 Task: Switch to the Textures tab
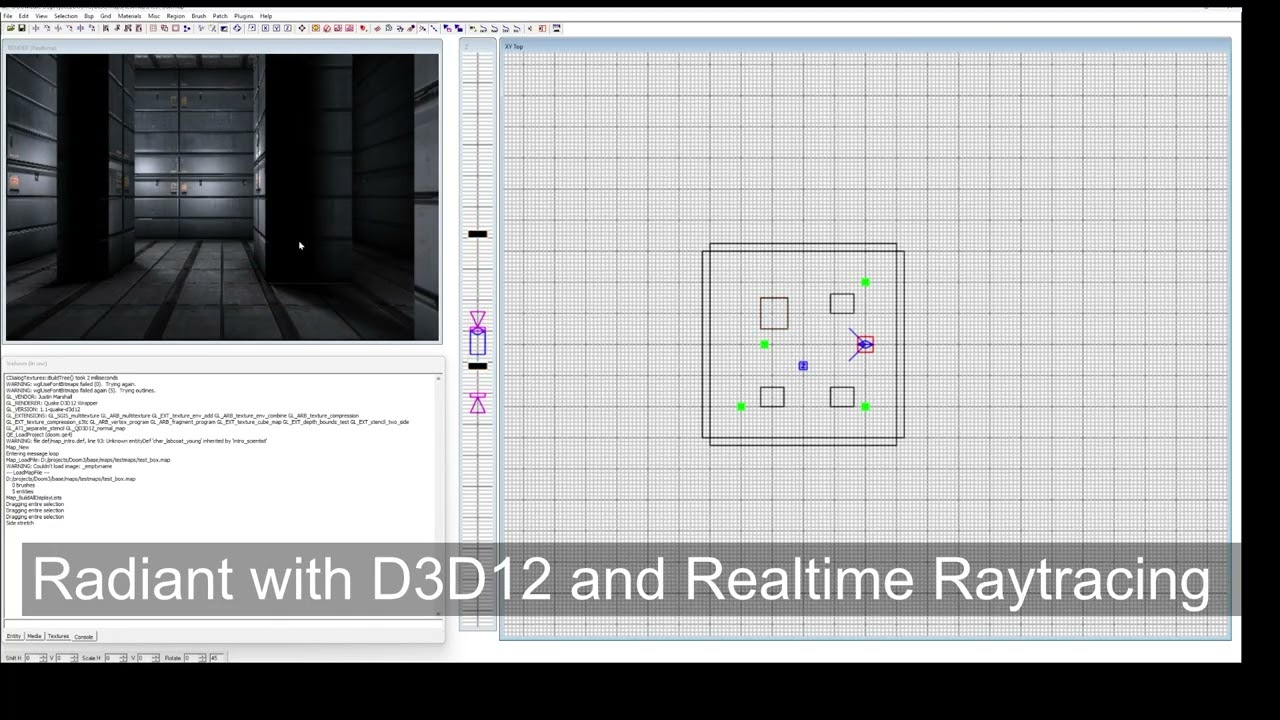coord(58,636)
